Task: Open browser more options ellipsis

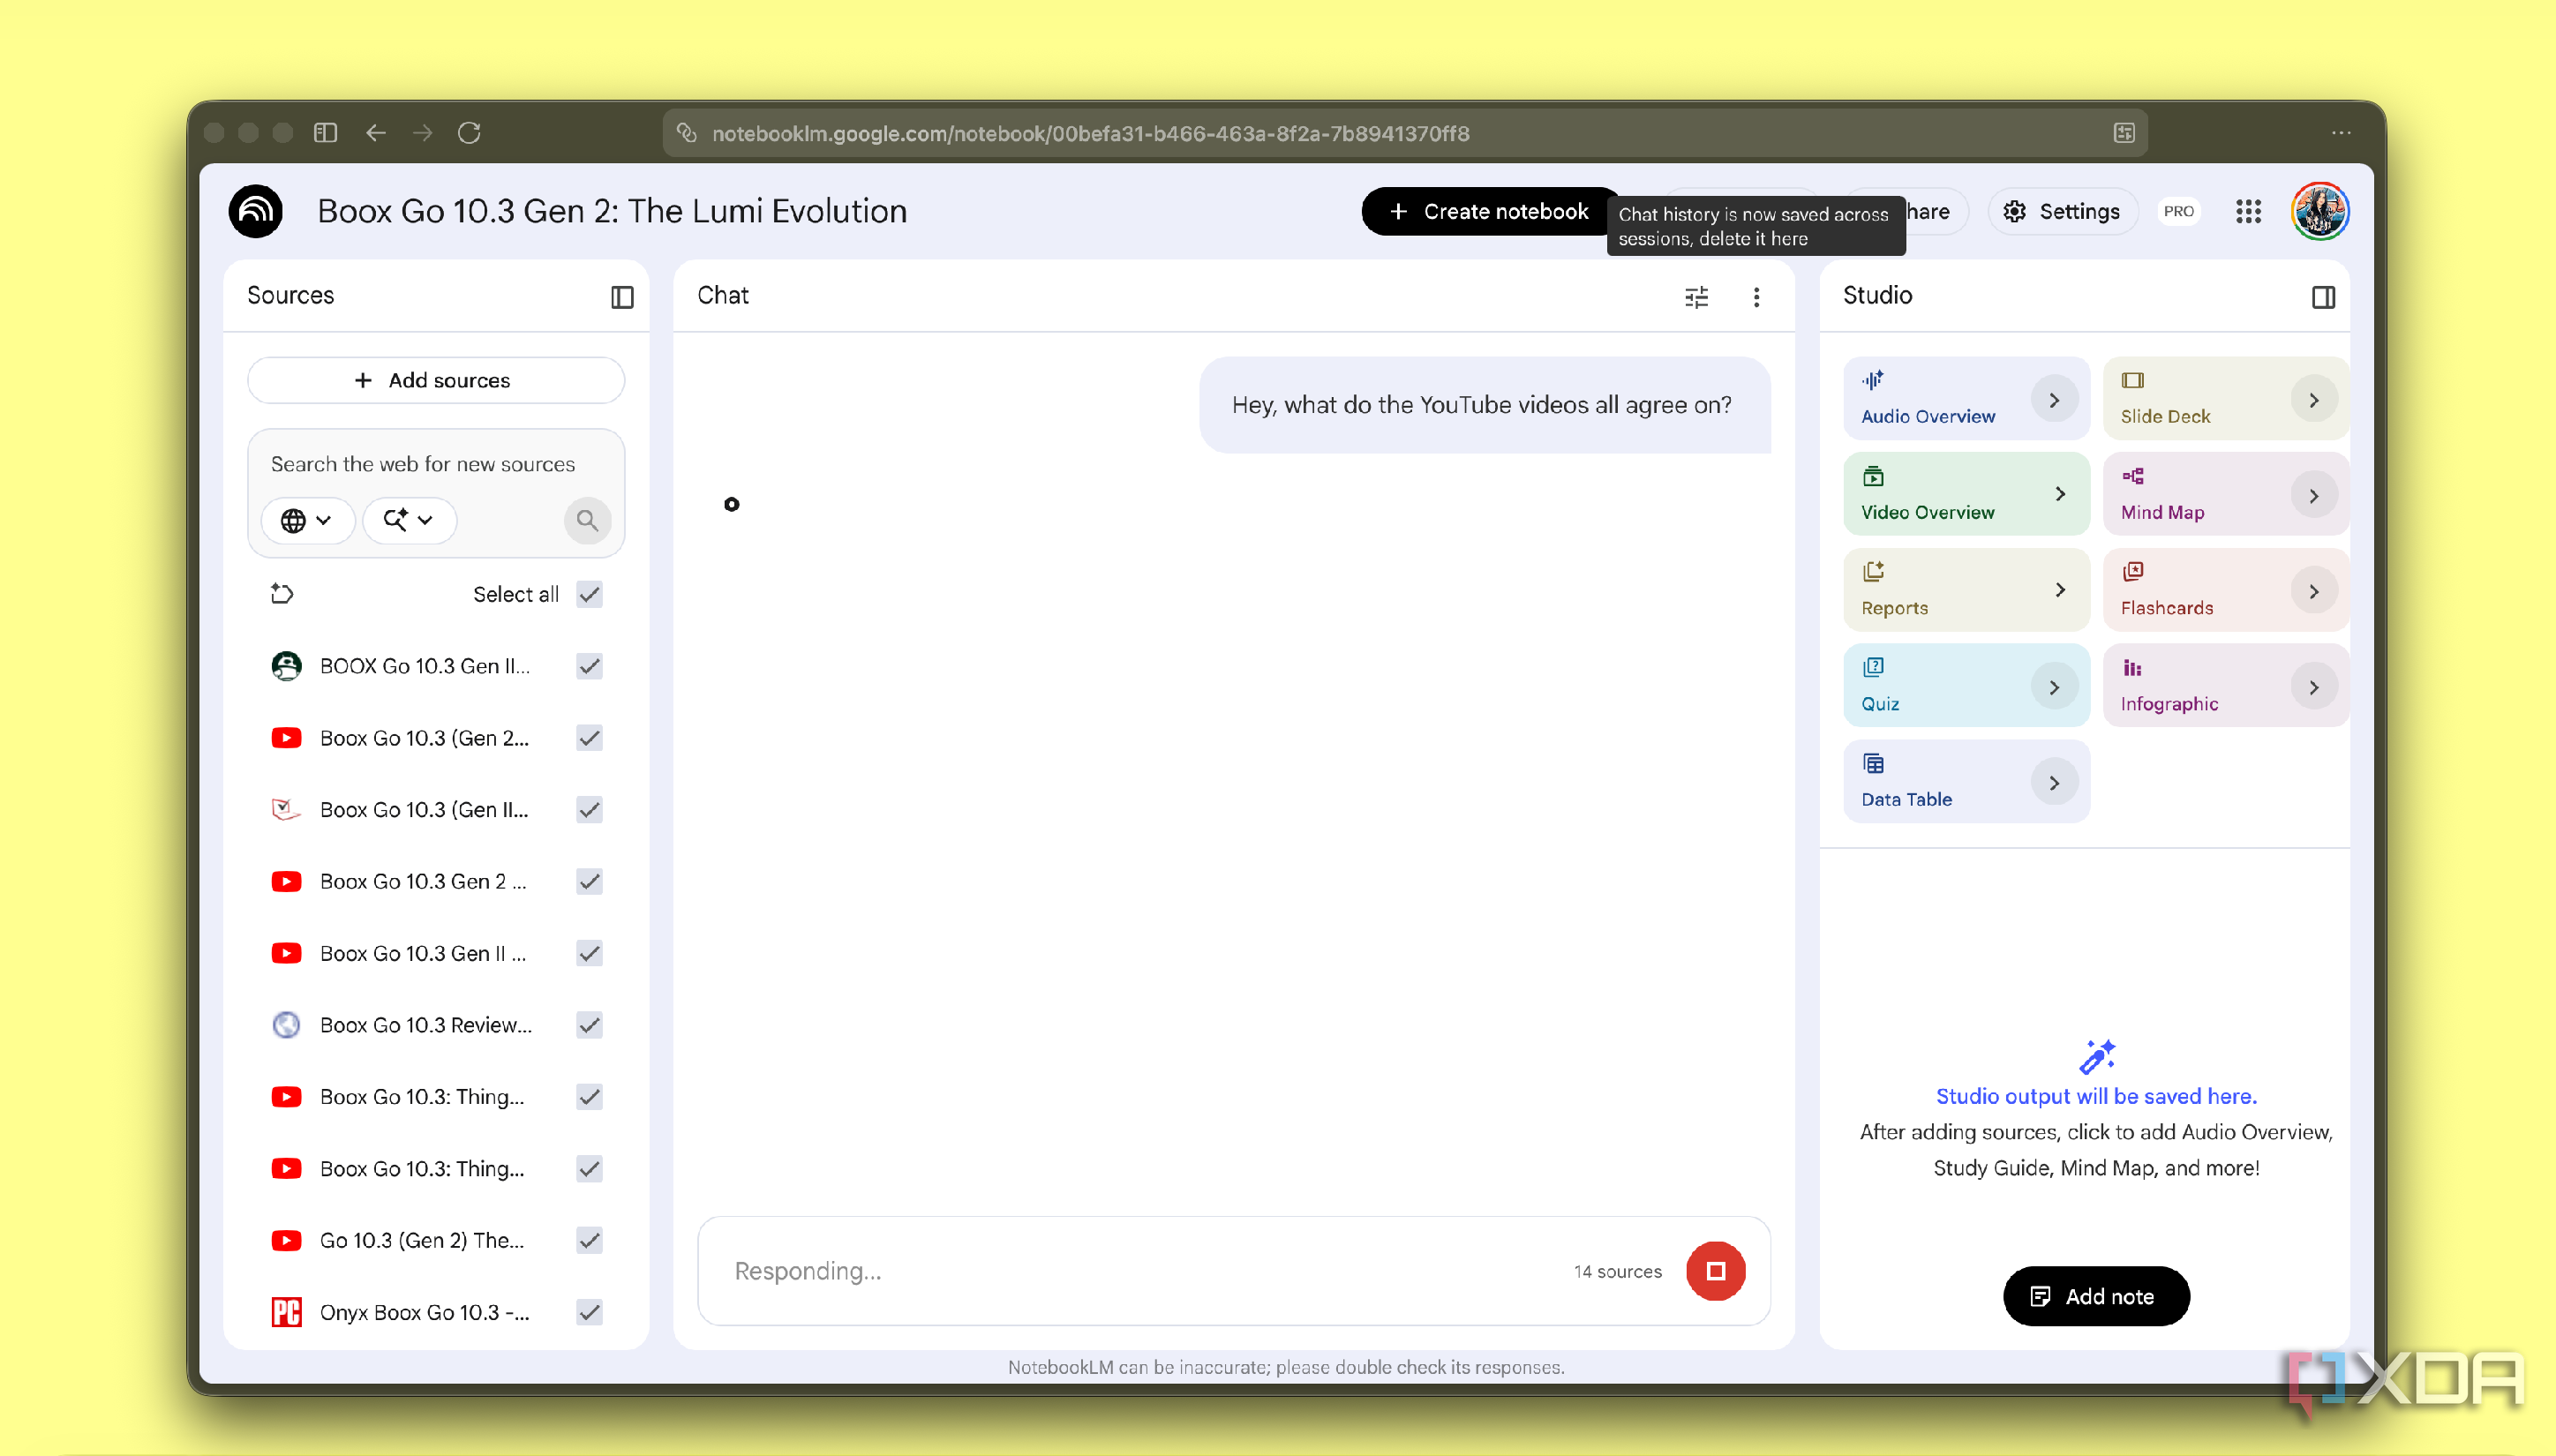Action: point(2341,133)
